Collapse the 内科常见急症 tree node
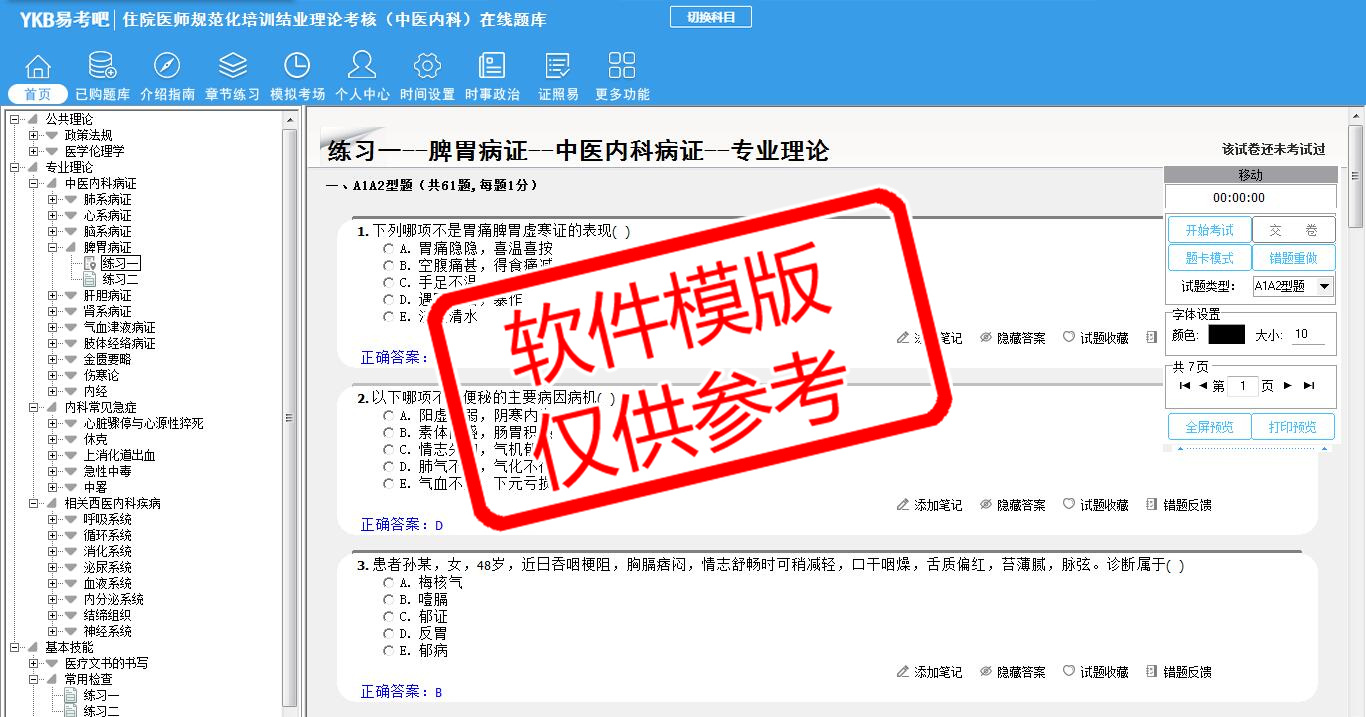Viewport: 1366px width, 717px height. coord(34,408)
